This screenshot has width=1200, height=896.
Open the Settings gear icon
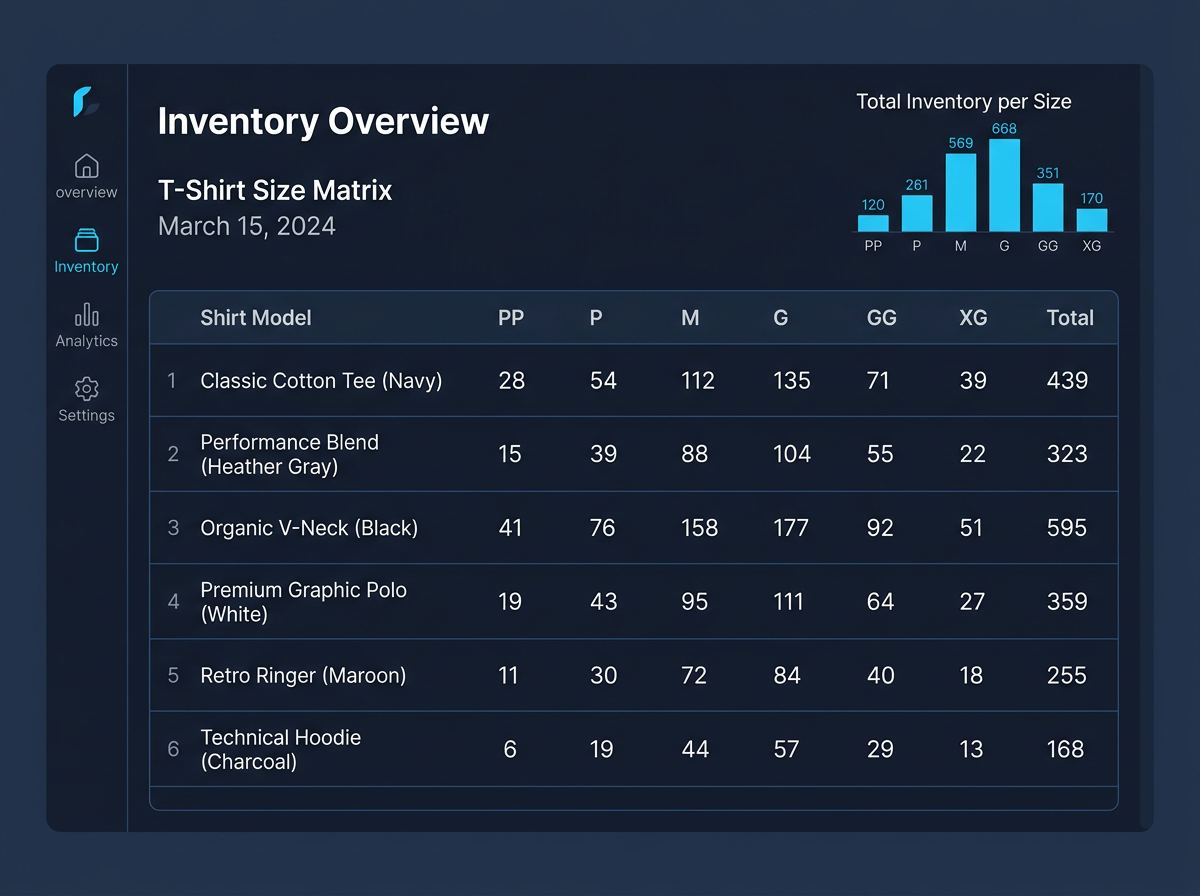[x=87, y=389]
